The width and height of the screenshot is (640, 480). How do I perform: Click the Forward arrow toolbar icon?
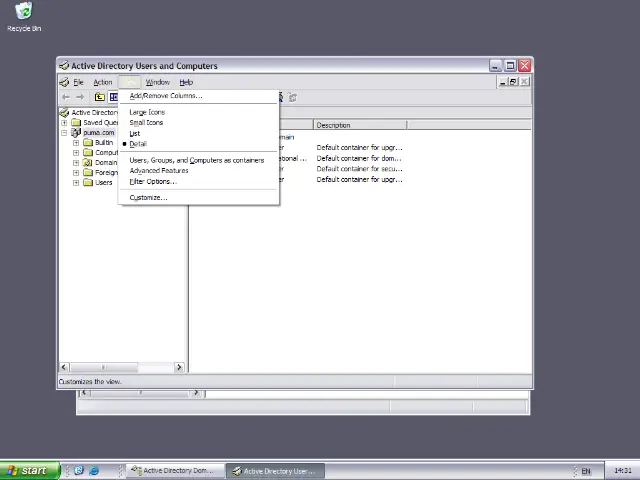pos(80,97)
